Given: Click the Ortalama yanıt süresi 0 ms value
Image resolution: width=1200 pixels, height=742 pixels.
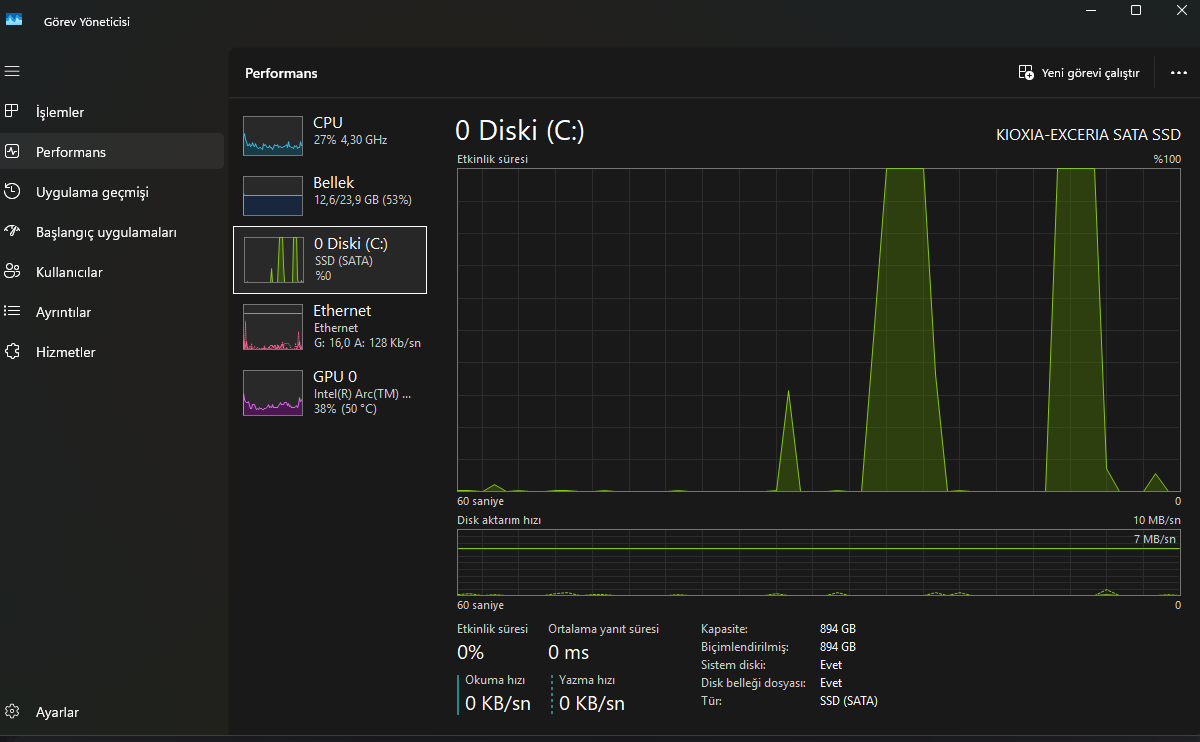Looking at the screenshot, I should click(569, 653).
